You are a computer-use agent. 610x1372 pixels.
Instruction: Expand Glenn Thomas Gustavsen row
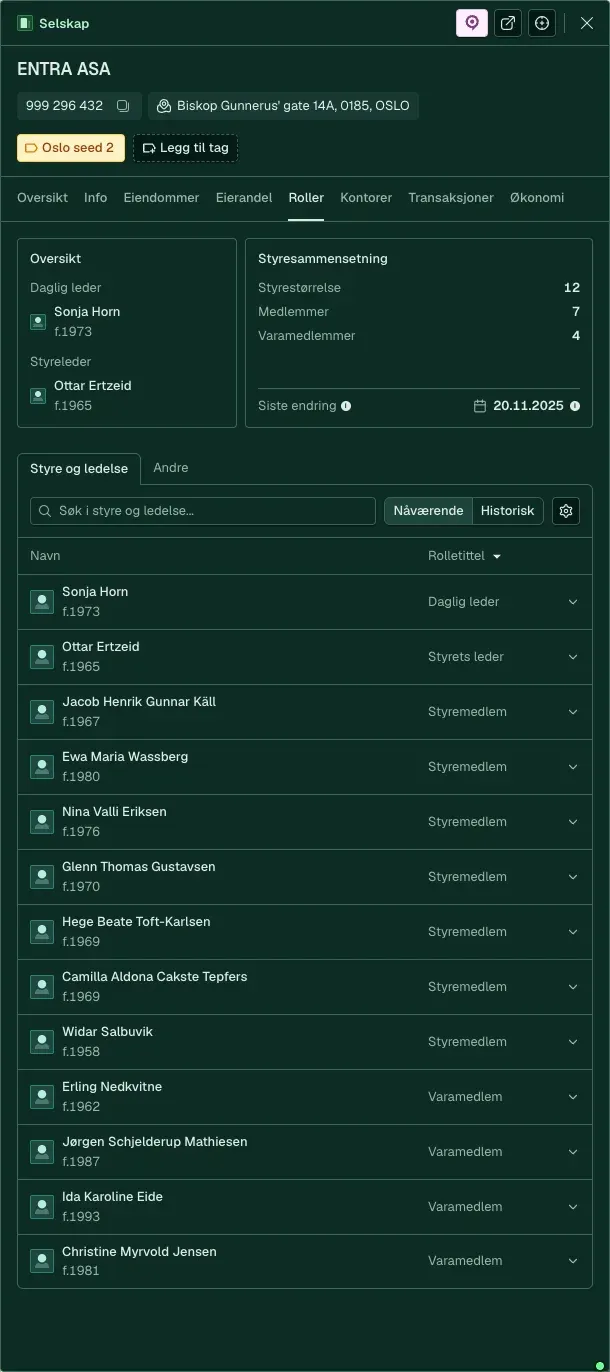tap(573, 877)
